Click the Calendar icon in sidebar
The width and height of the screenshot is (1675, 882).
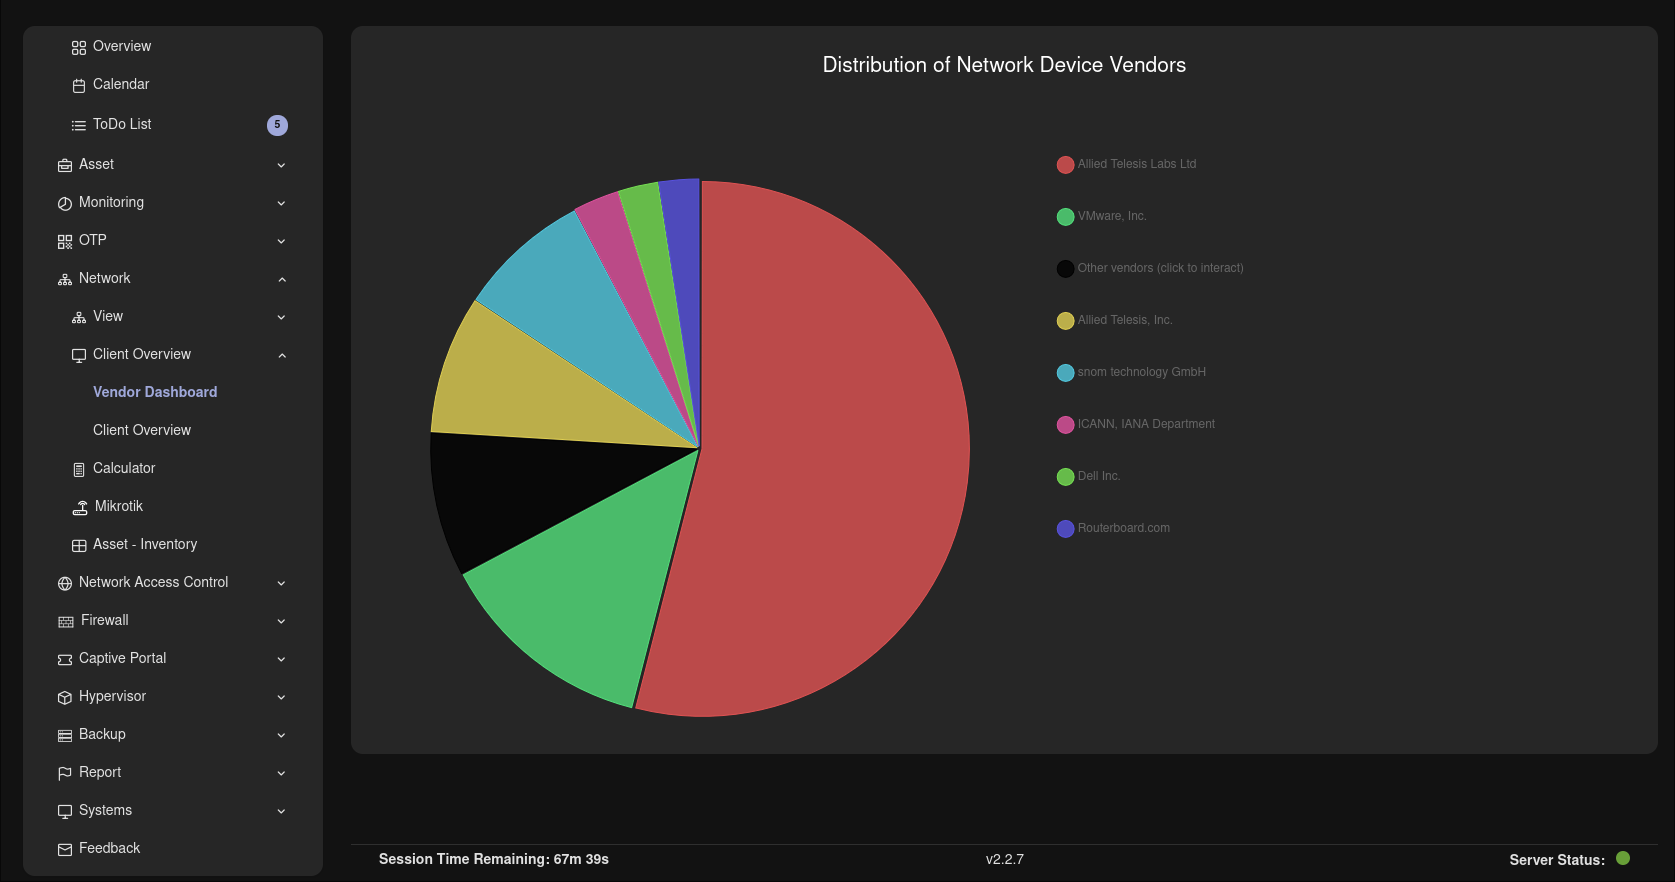tap(79, 85)
